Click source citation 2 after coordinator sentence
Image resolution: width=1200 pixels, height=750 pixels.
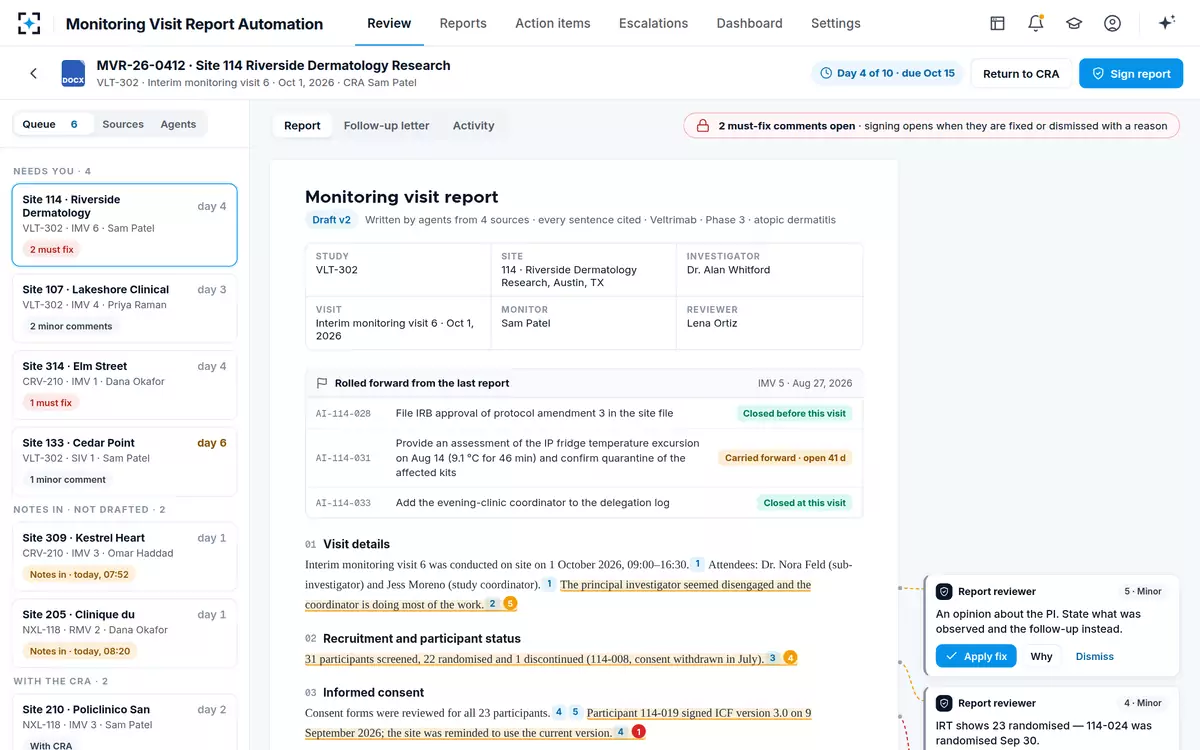click(492, 604)
